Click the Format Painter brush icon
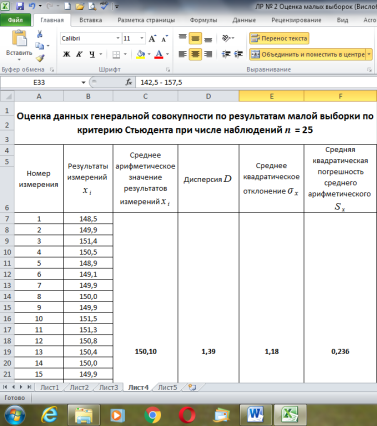This screenshot has width=377, height=426. pyautogui.click(x=40, y=58)
